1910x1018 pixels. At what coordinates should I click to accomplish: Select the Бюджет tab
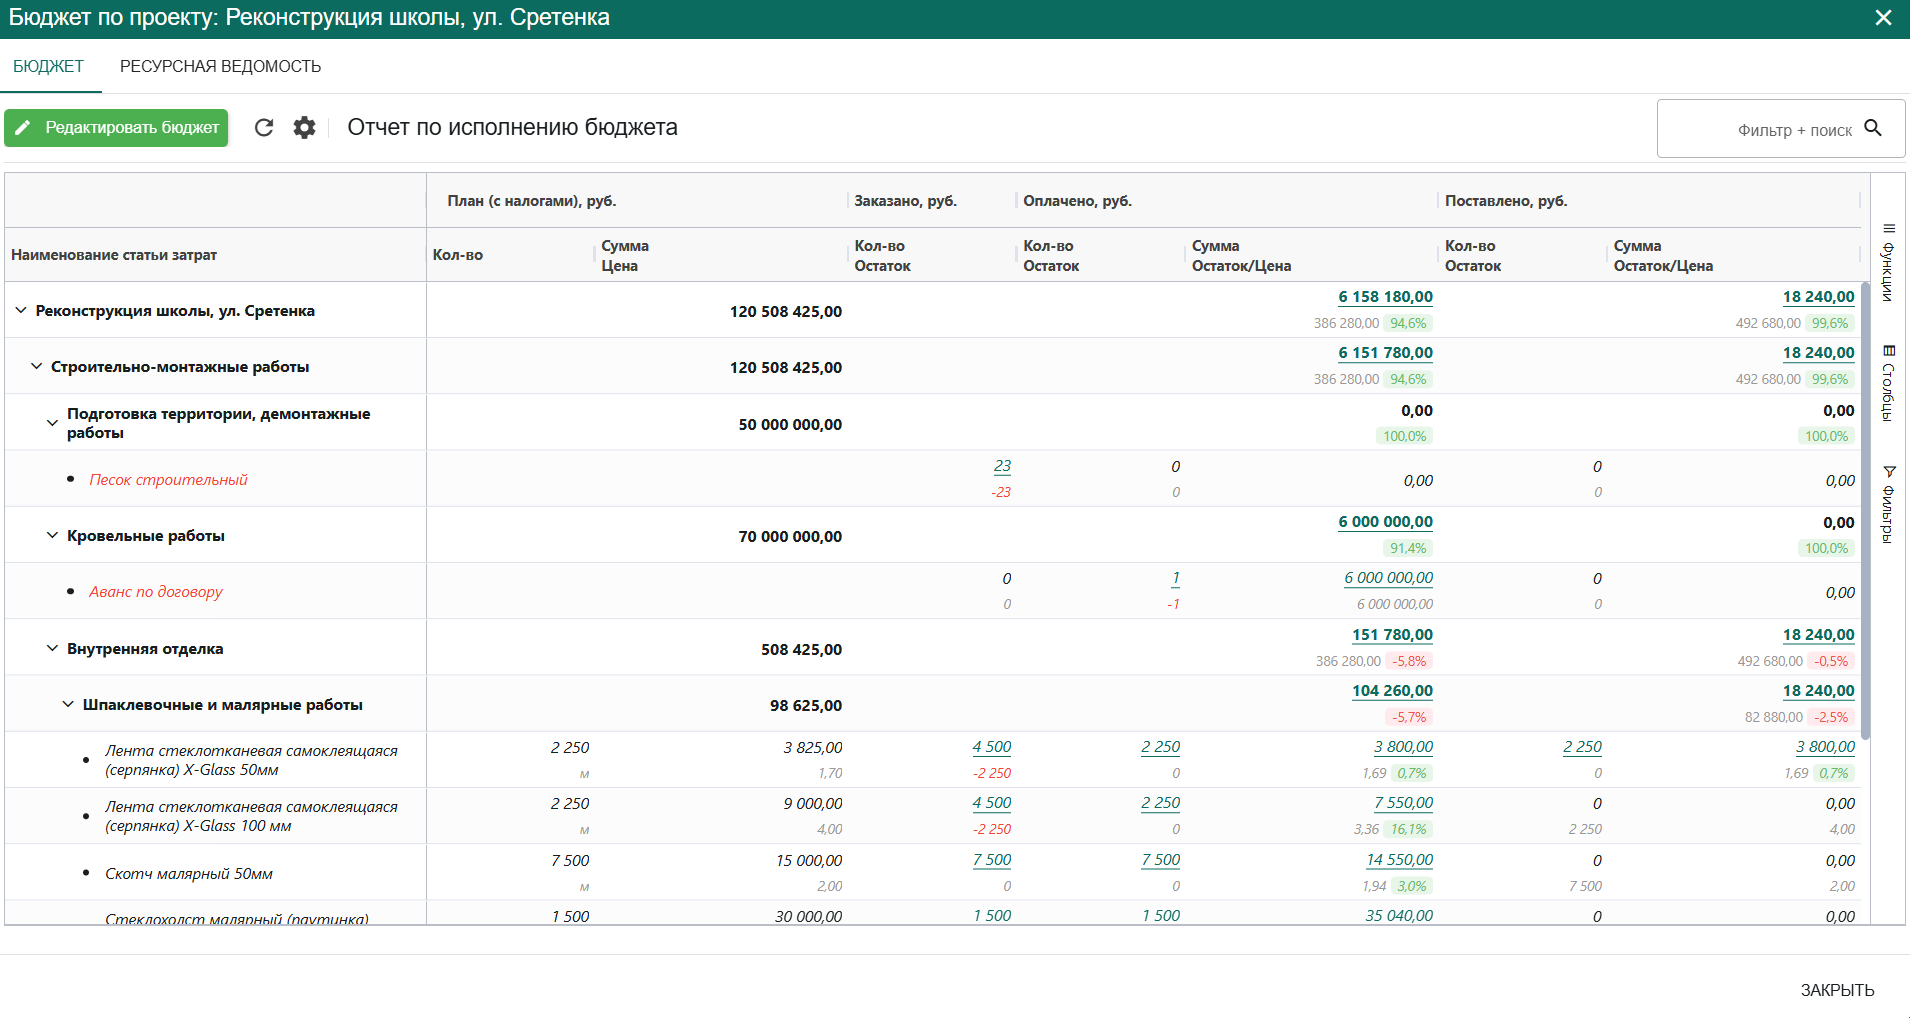(48, 66)
